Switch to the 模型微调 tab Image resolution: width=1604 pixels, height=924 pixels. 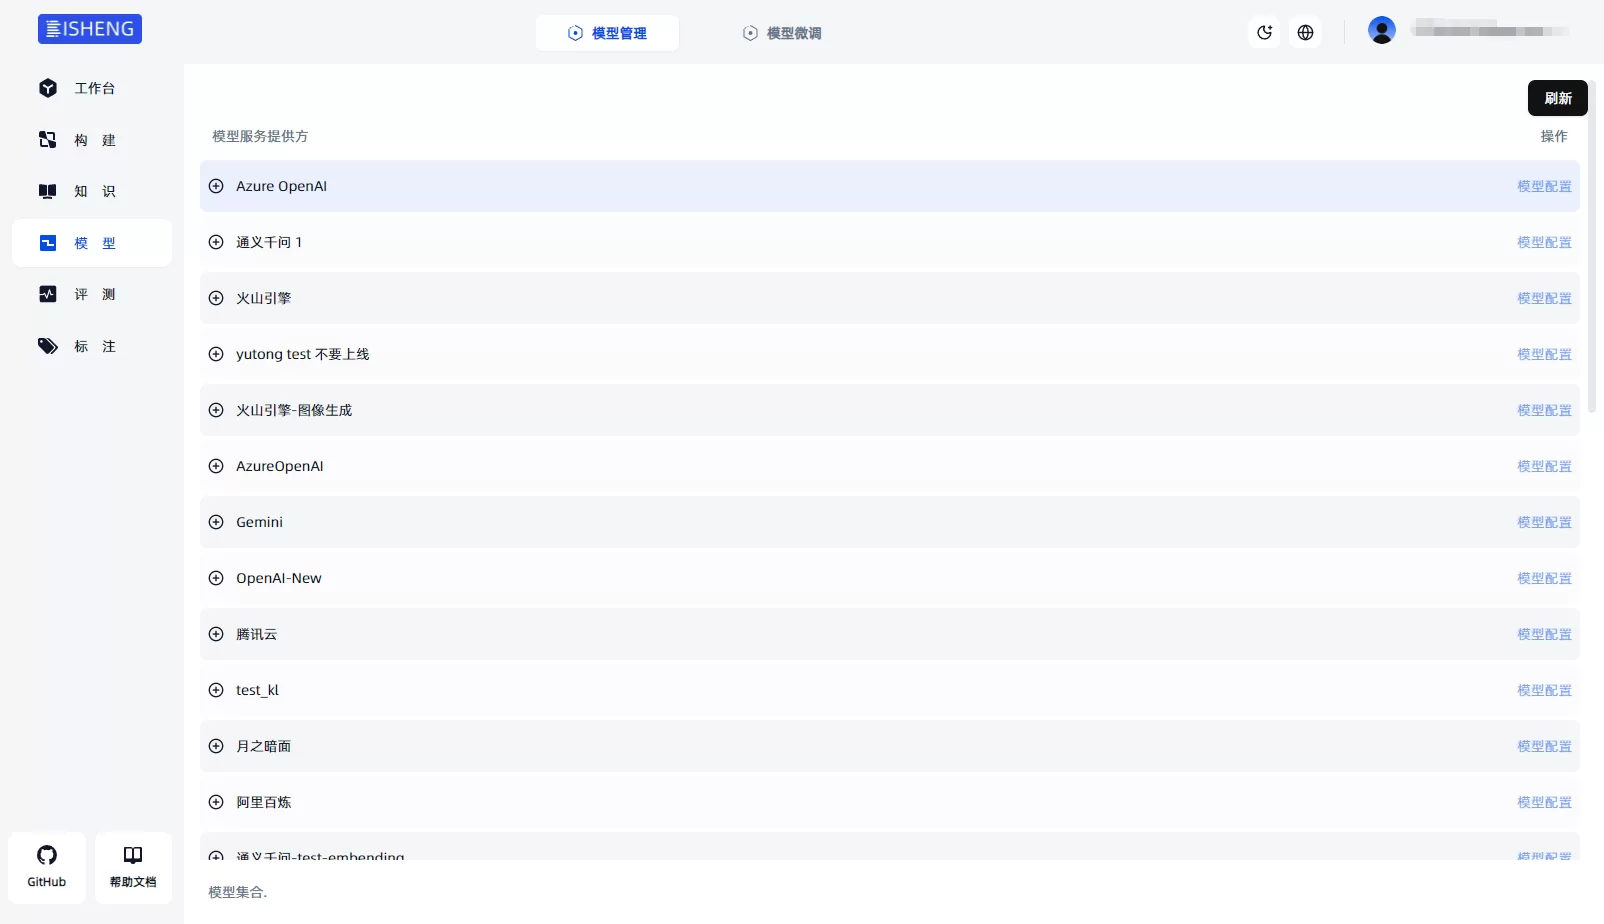point(782,33)
